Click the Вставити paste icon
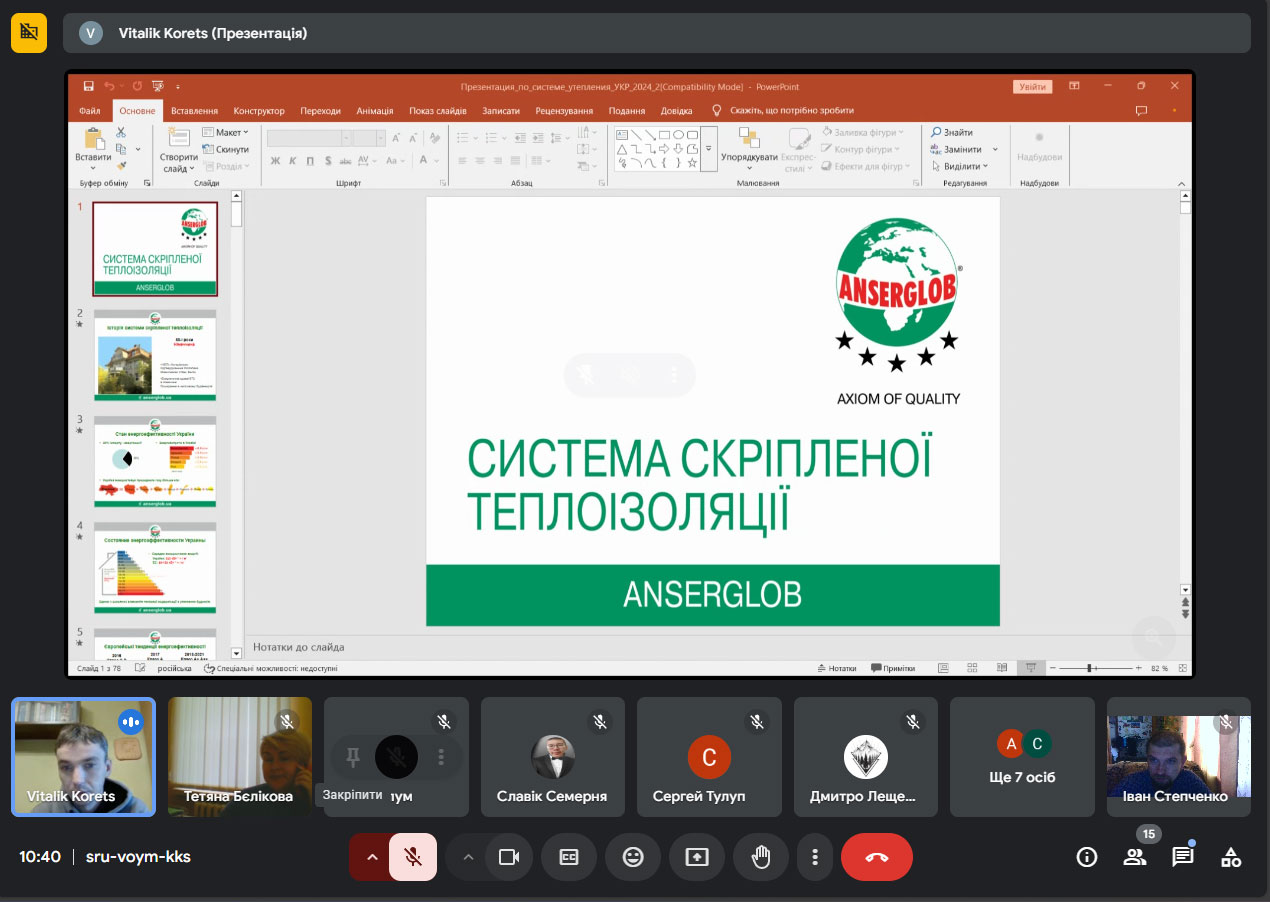 (93, 139)
